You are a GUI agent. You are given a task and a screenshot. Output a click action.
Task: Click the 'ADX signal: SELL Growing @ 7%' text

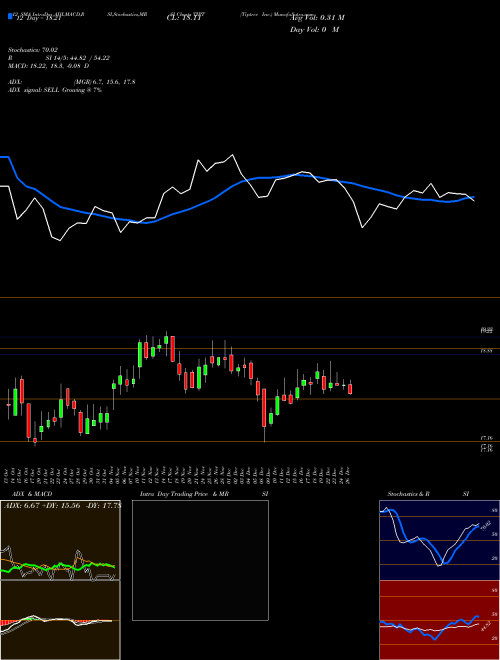click(55, 90)
